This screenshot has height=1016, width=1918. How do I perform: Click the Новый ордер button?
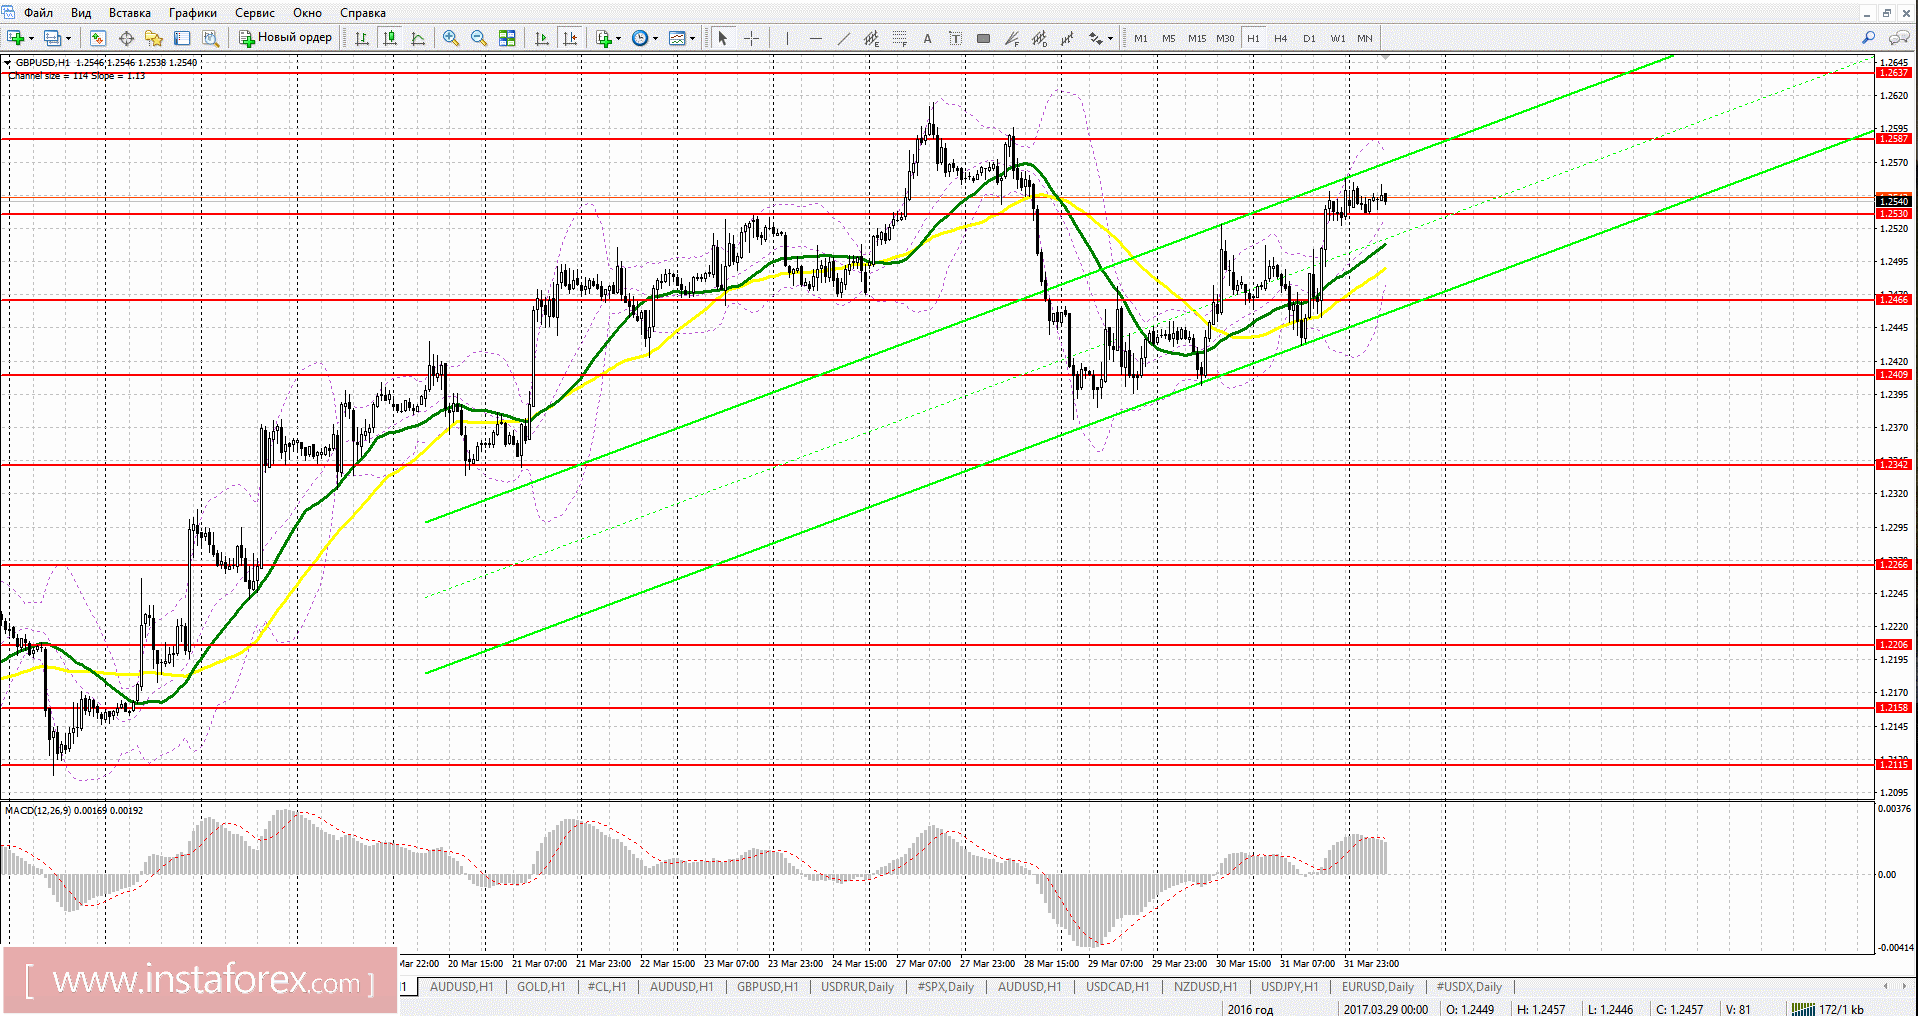(285, 38)
